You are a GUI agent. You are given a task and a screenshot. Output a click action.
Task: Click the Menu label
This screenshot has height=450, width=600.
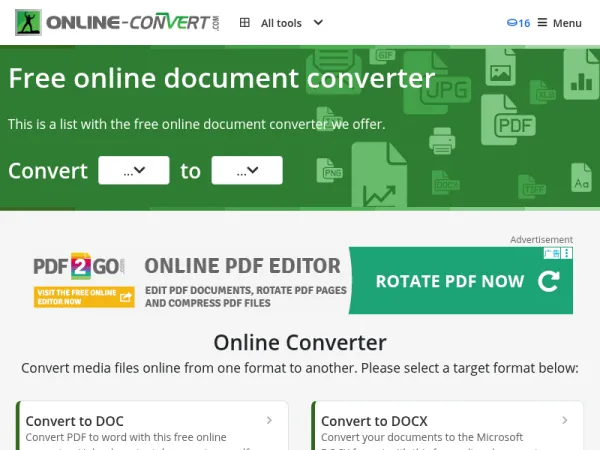coord(567,23)
